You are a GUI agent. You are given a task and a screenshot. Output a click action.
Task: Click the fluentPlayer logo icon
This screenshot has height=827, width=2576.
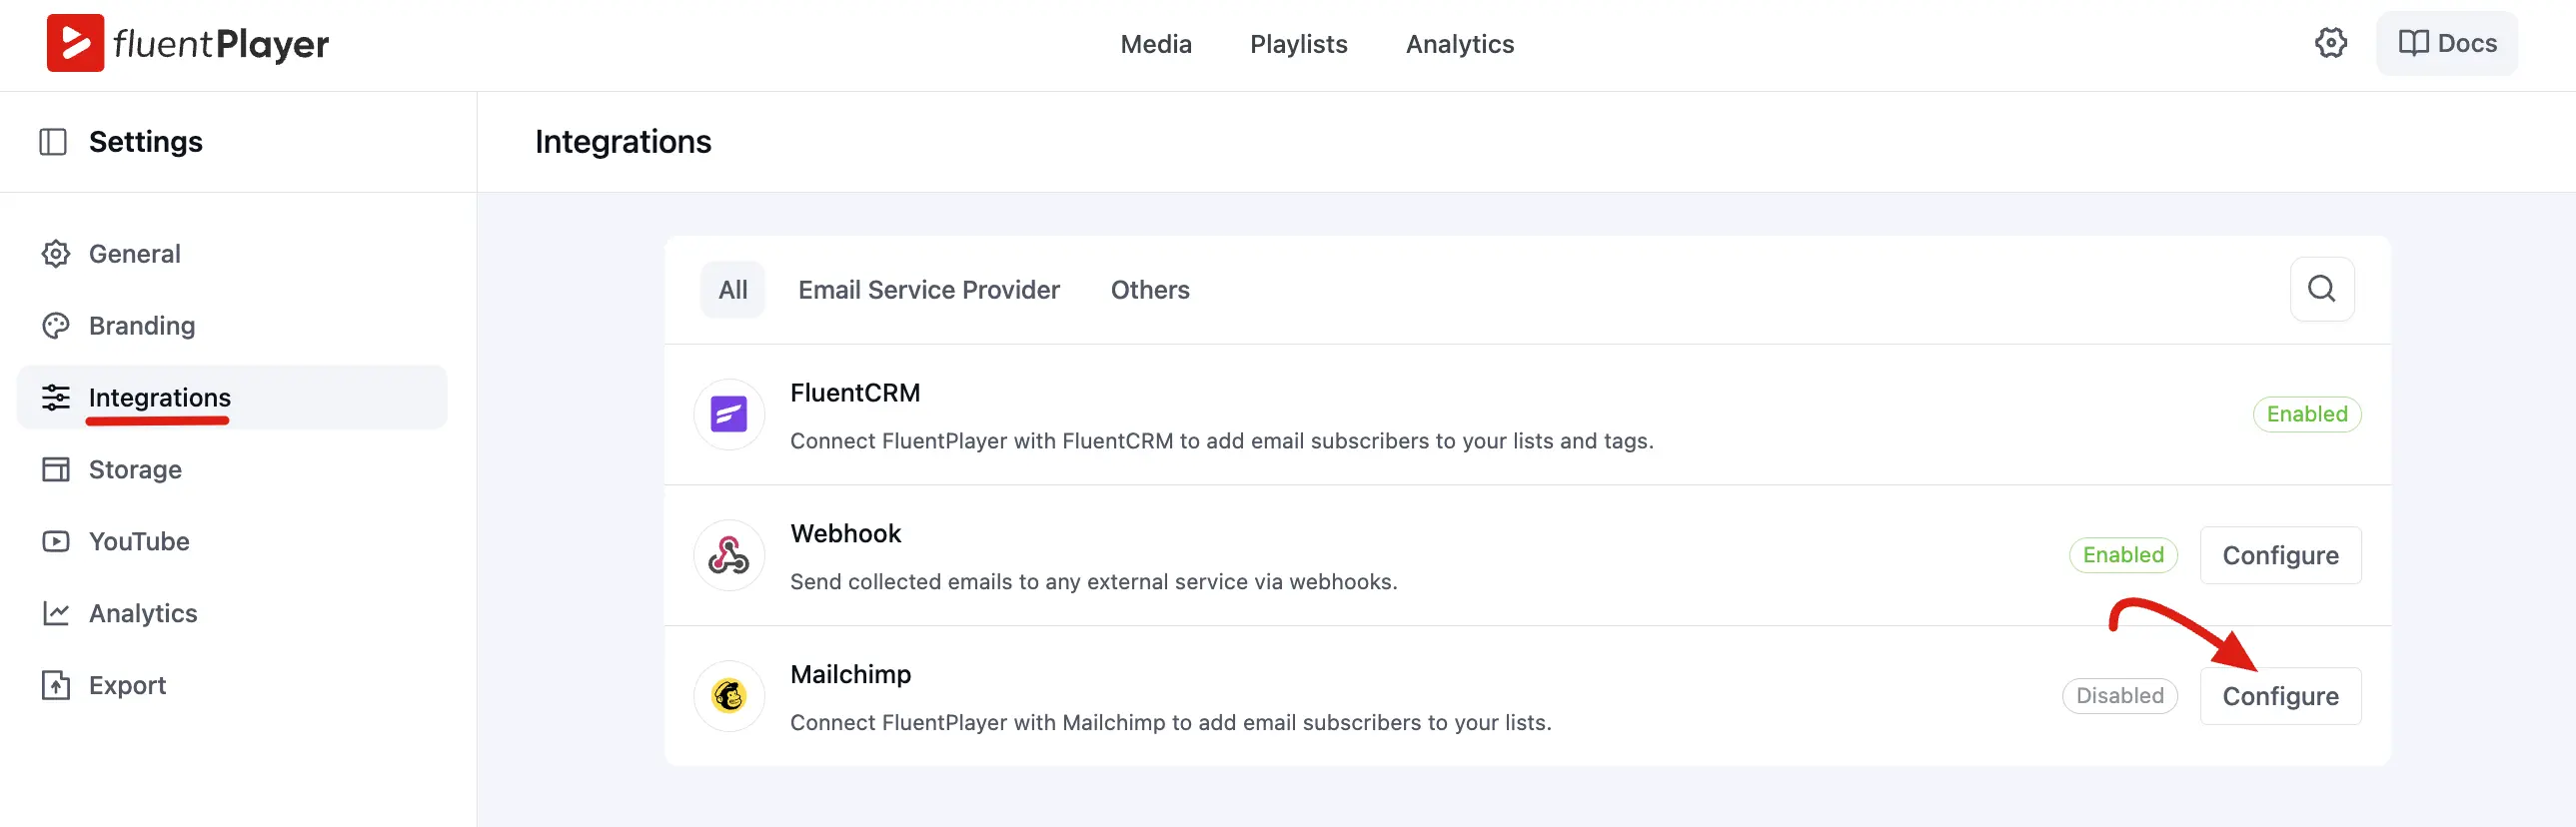pos(75,43)
